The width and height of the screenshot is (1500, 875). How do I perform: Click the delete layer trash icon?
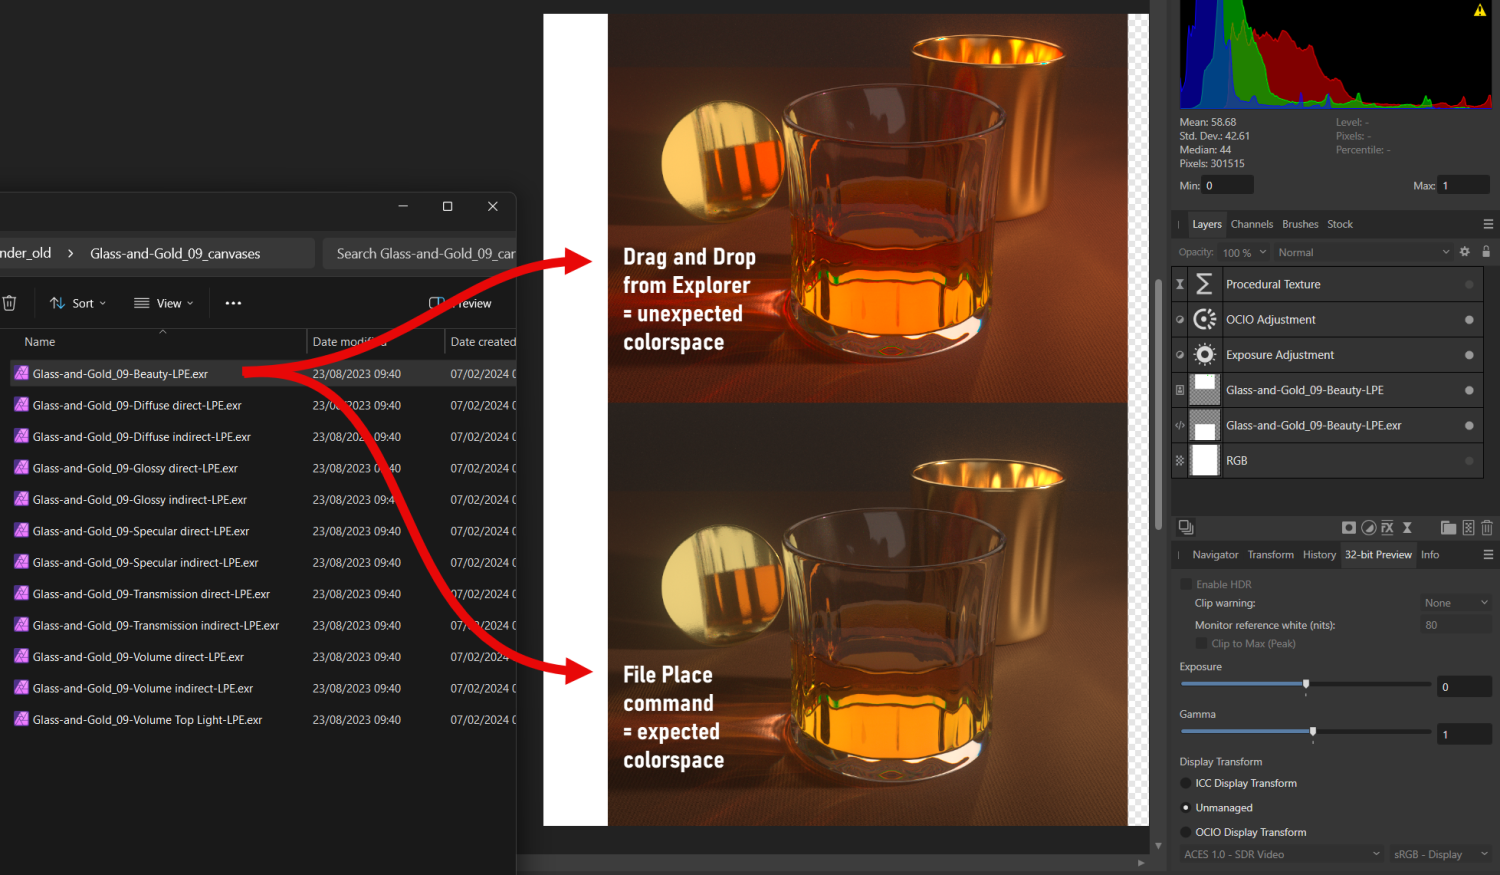point(1486,527)
